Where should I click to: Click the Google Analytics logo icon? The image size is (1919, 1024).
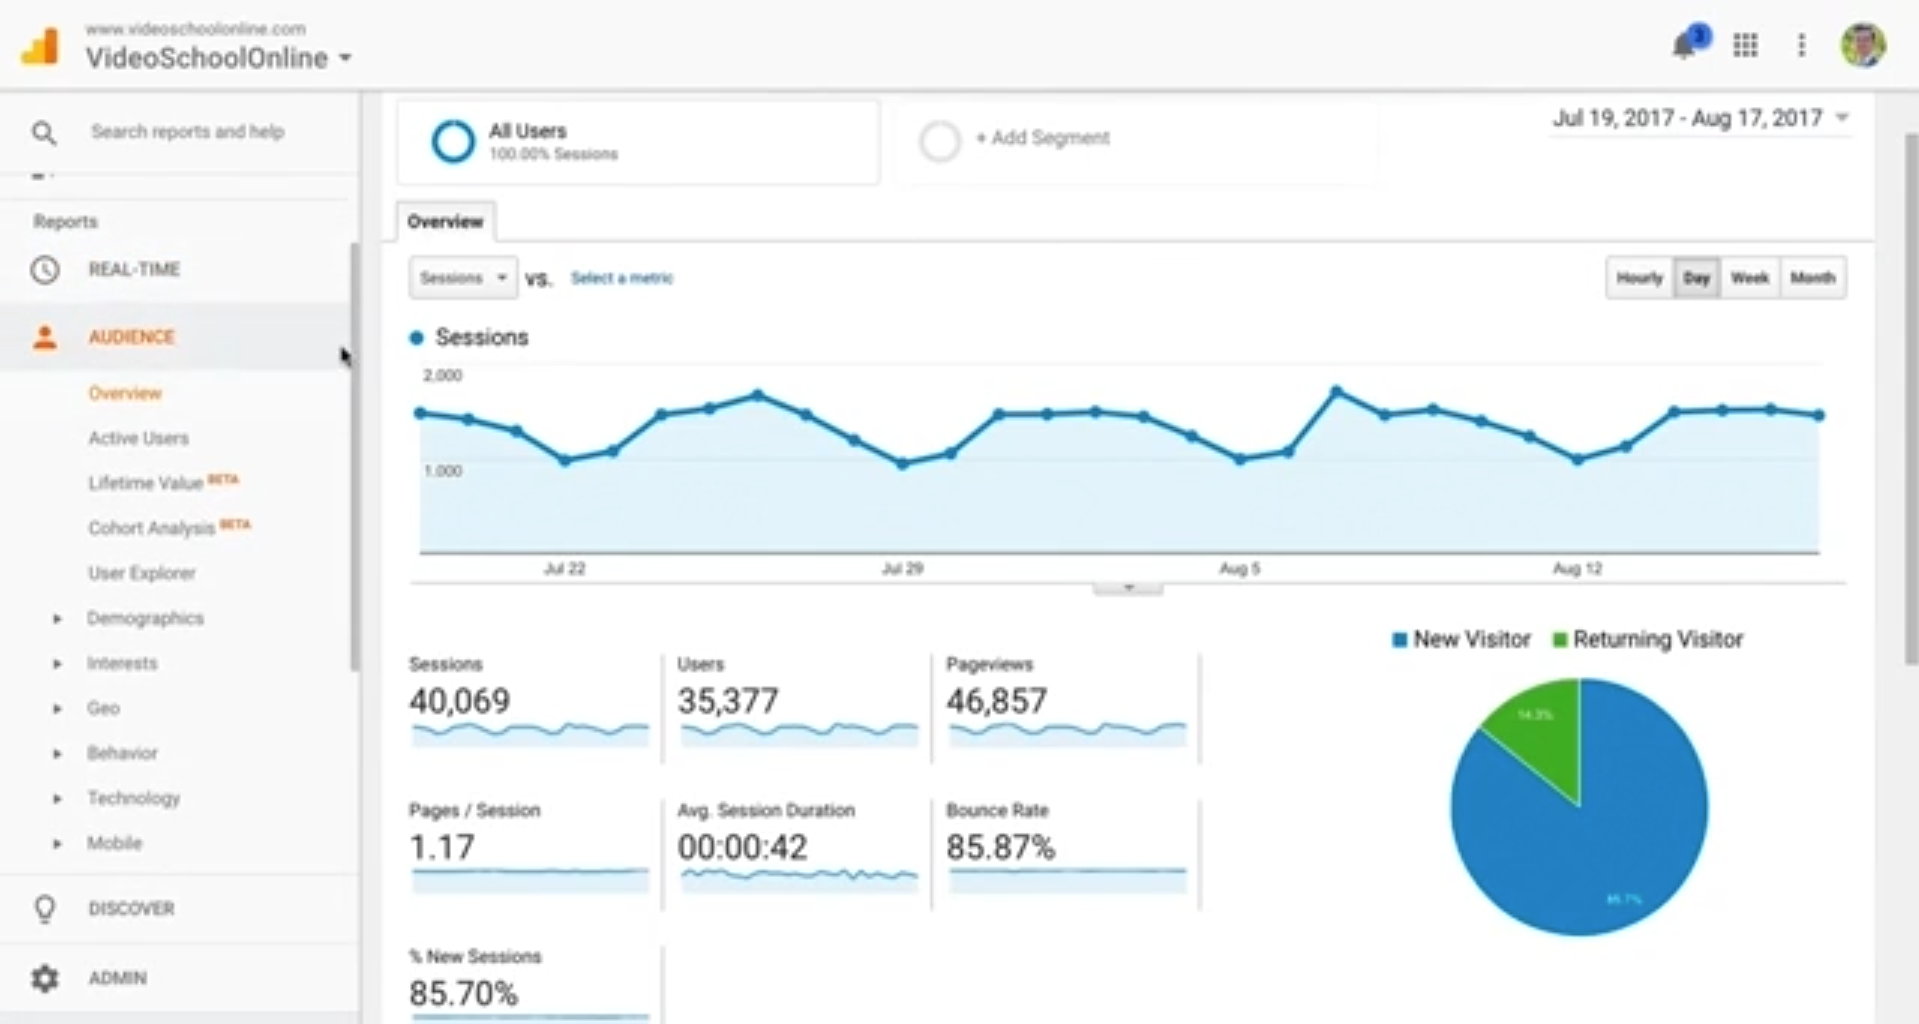(x=41, y=46)
